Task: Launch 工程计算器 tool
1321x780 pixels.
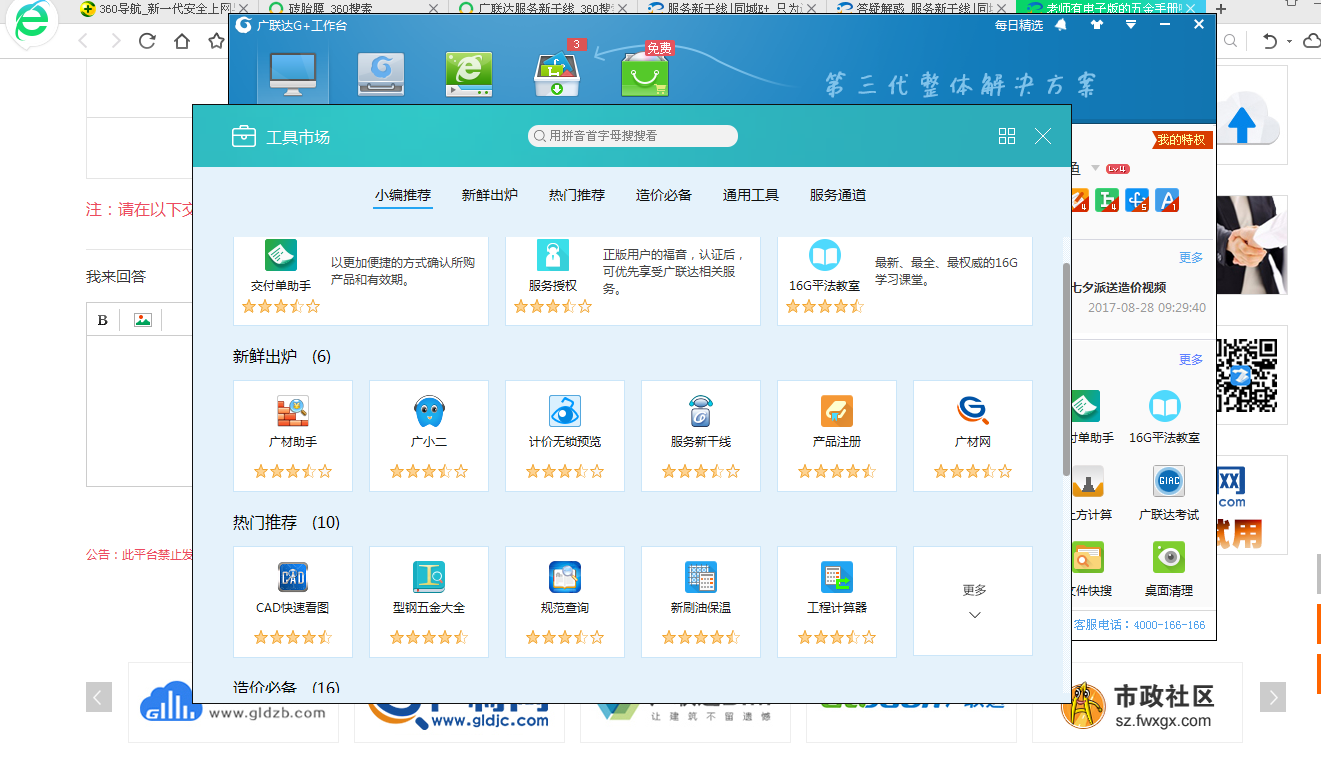Action: click(x=837, y=601)
